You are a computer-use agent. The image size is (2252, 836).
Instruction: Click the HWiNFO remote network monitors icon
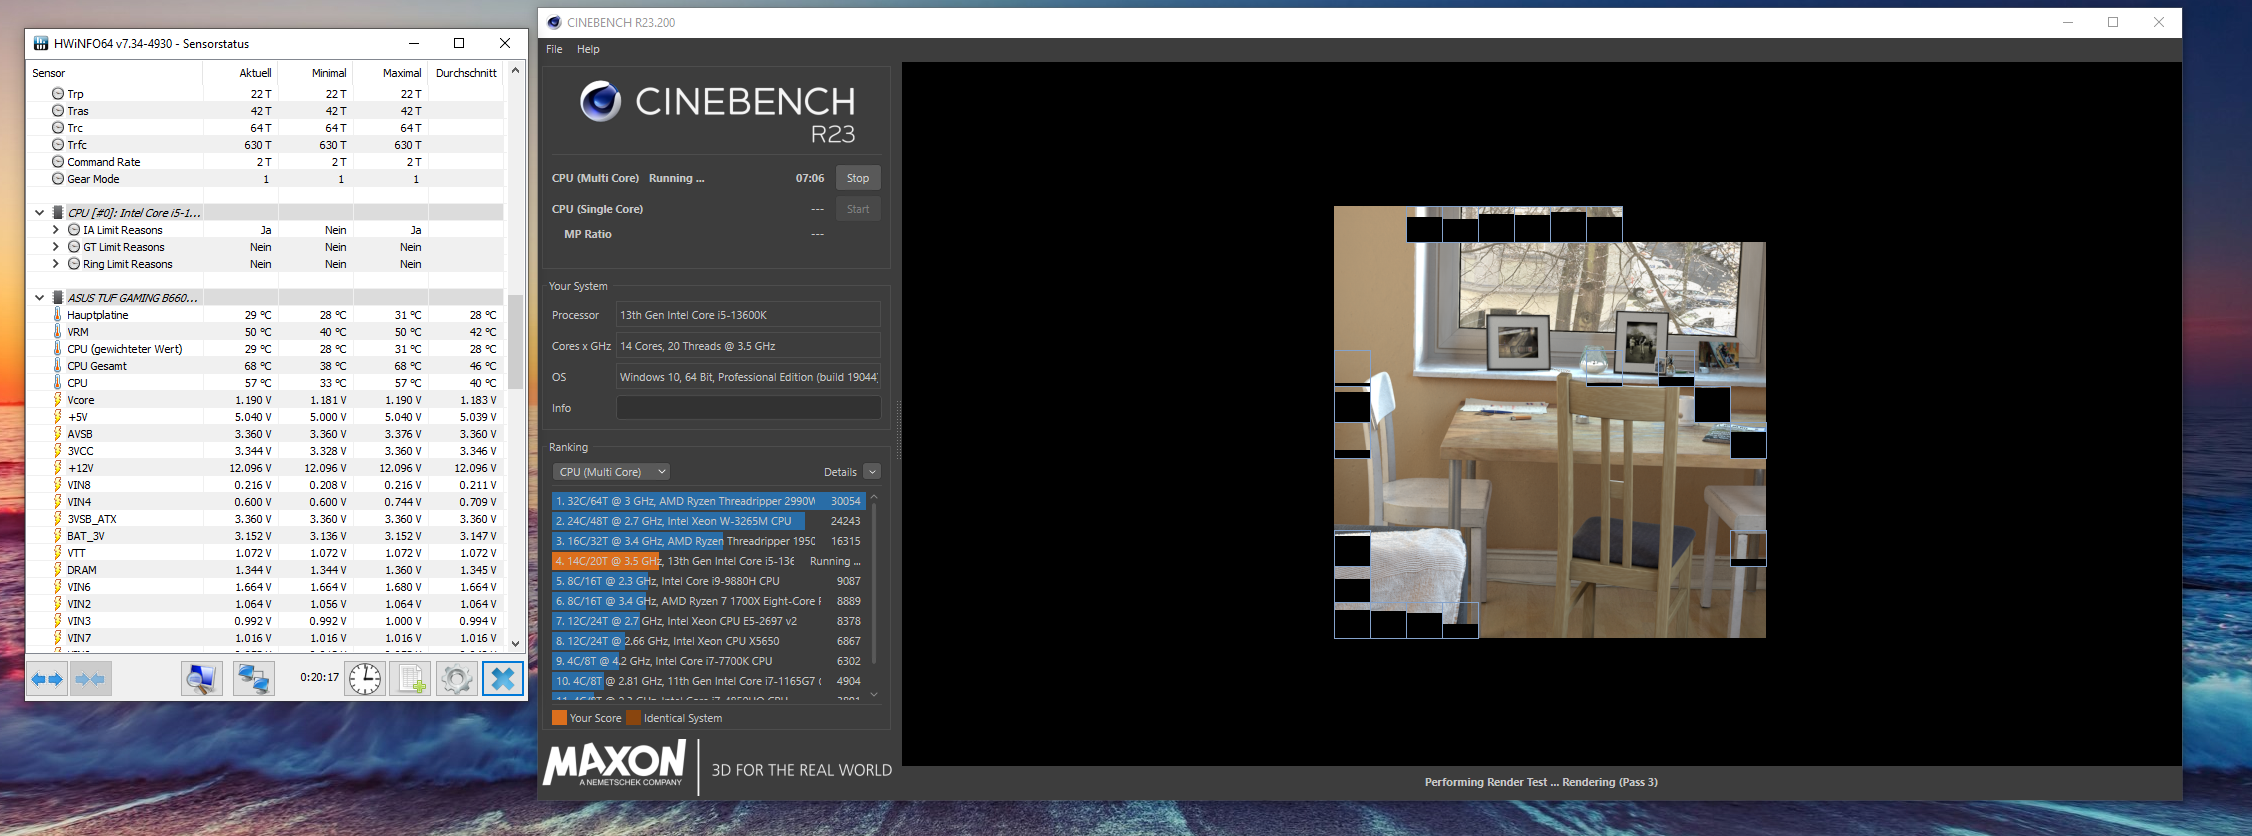[x=253, y=679]
